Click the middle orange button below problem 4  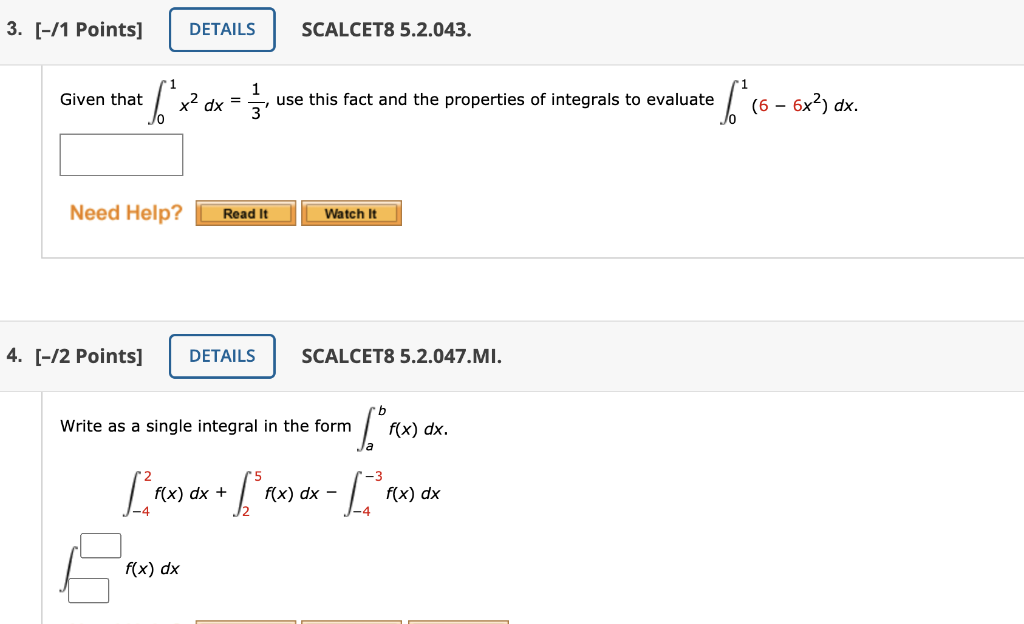tap(351, 621)
